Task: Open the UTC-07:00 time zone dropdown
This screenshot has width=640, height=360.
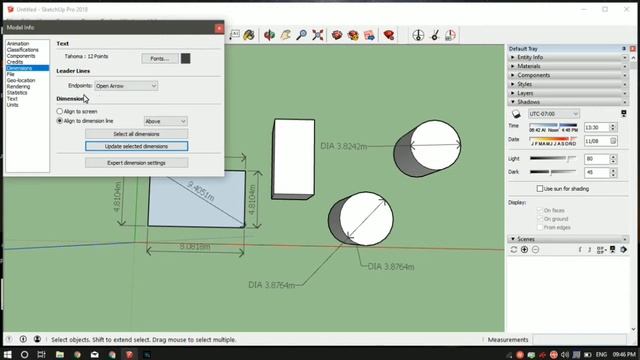Action: pos(553,114)
